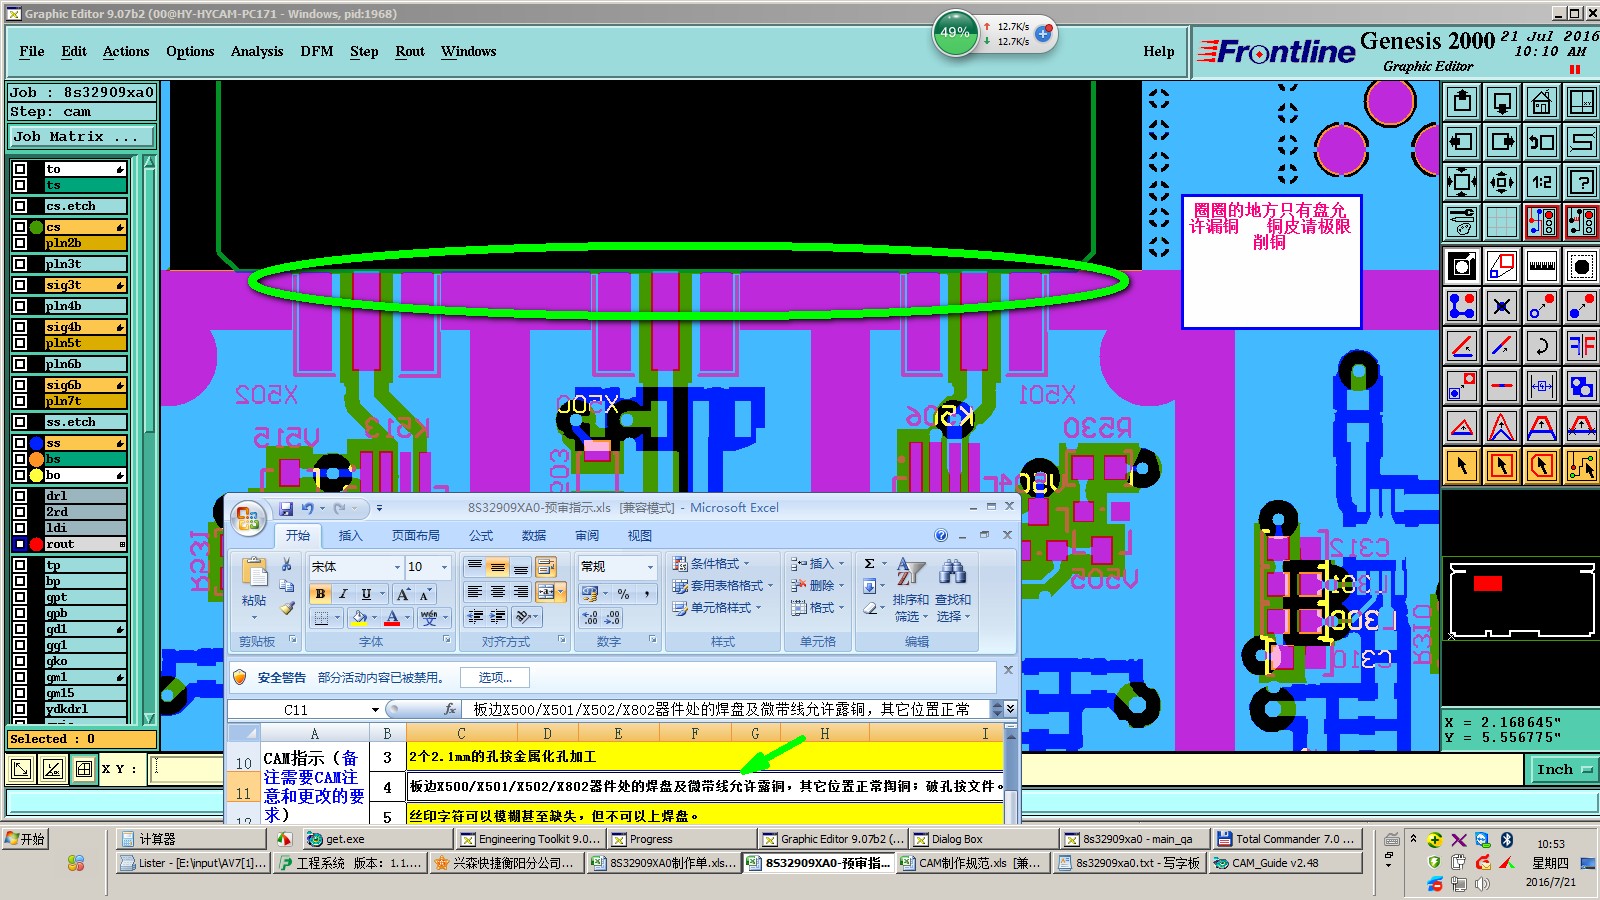
Task: Click the green color swatch on cs layer
Action: pos(37,227)
